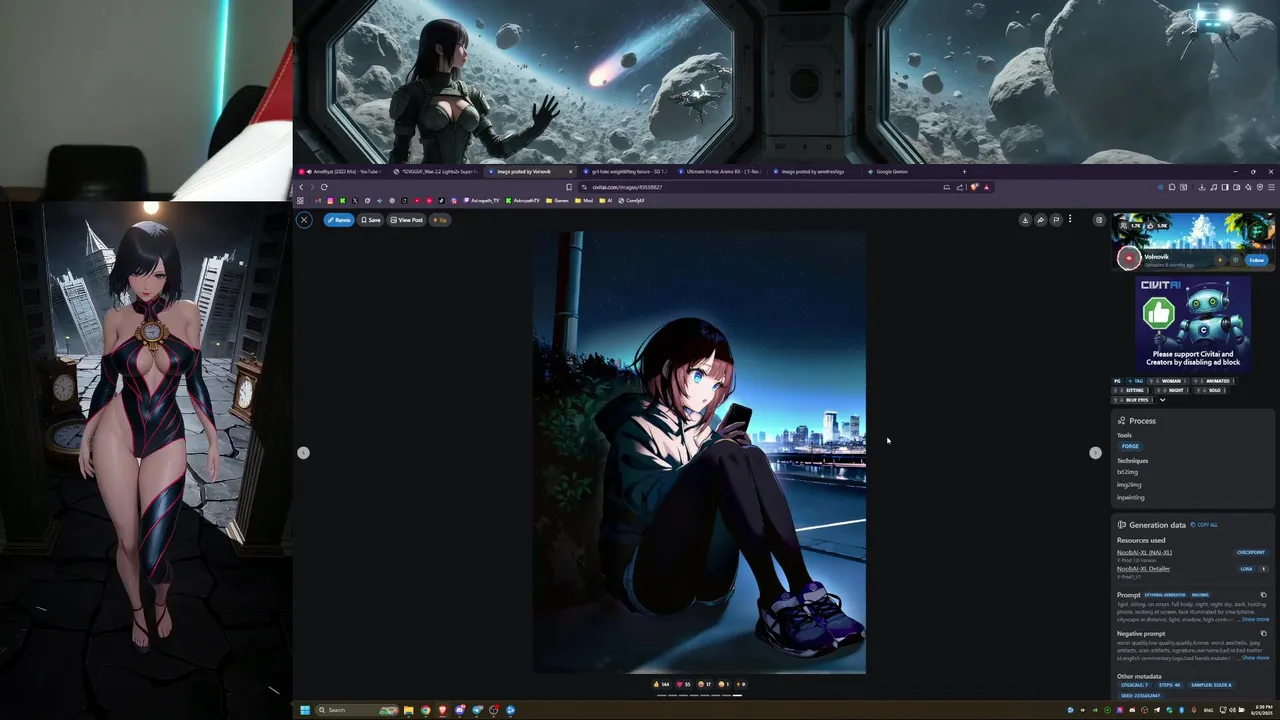The width and height of the screenshot is (1280, 720).
Task: Open View Post
Action: tap(407, 220)
